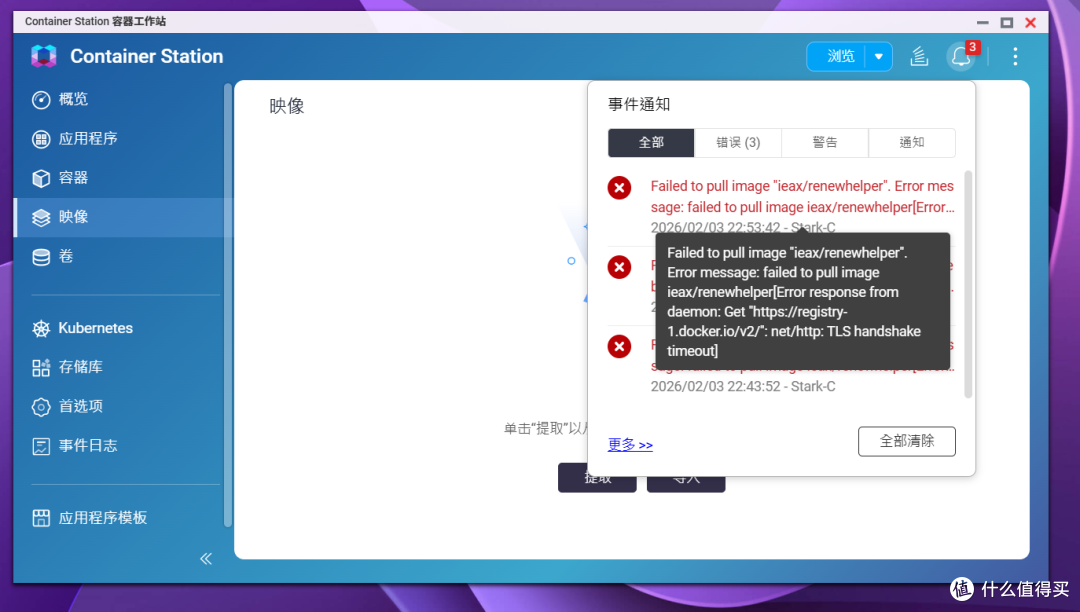
Task: Click the 事件通知 panel heading
Action: click(639, 105)
